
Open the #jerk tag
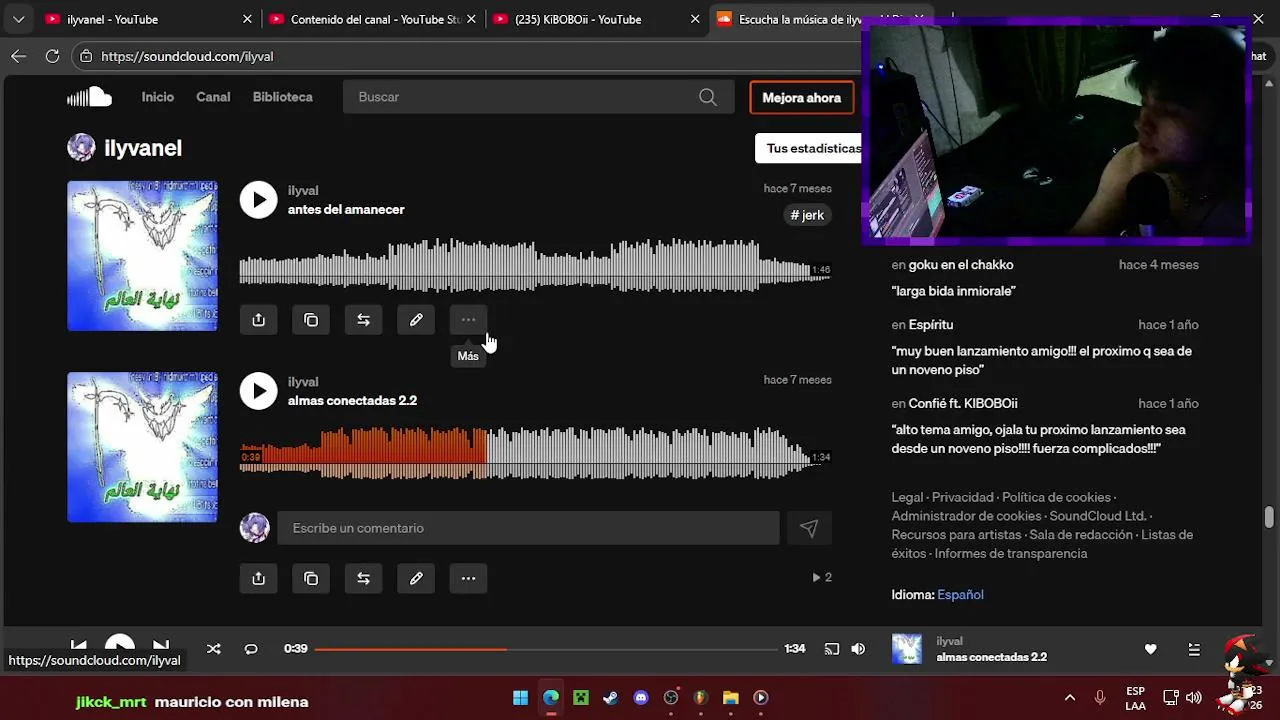(x=807, y=215)
